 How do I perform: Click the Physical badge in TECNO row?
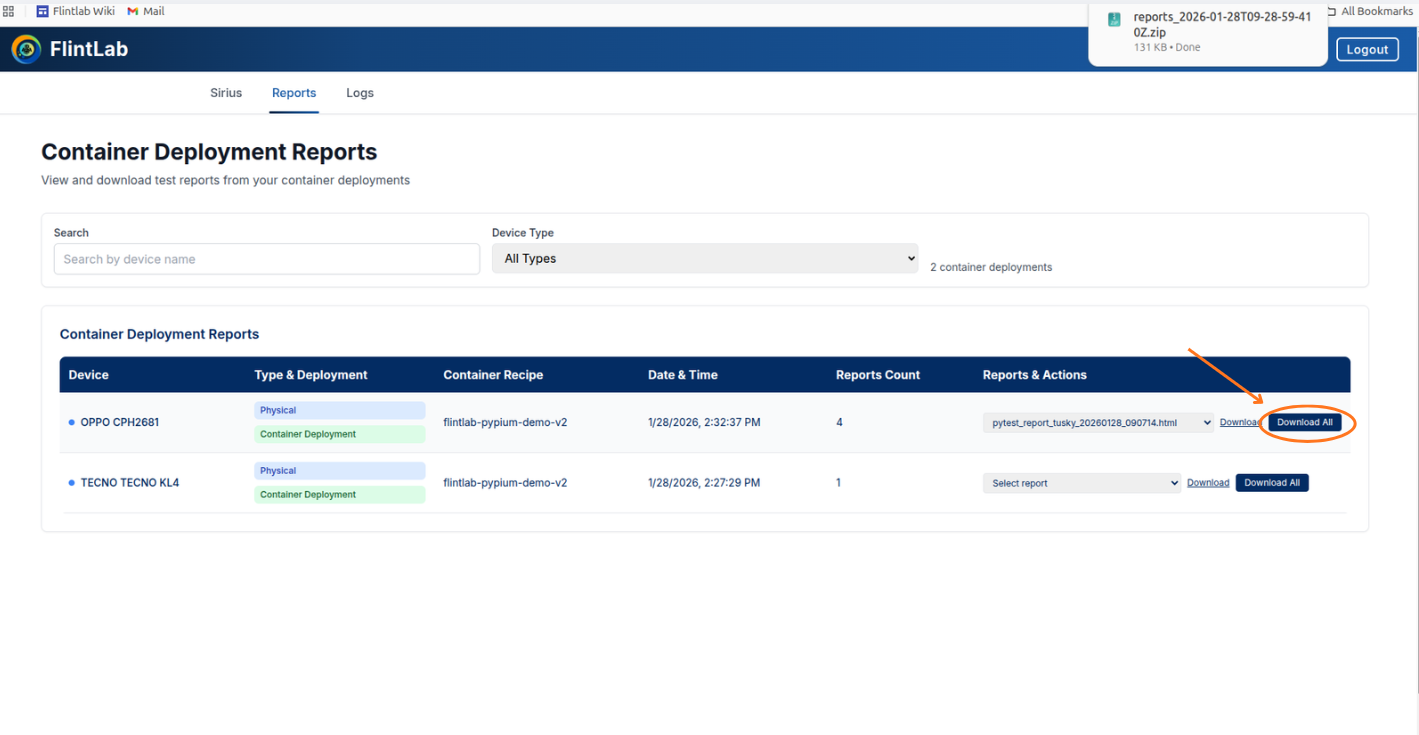tap(340, 471)
